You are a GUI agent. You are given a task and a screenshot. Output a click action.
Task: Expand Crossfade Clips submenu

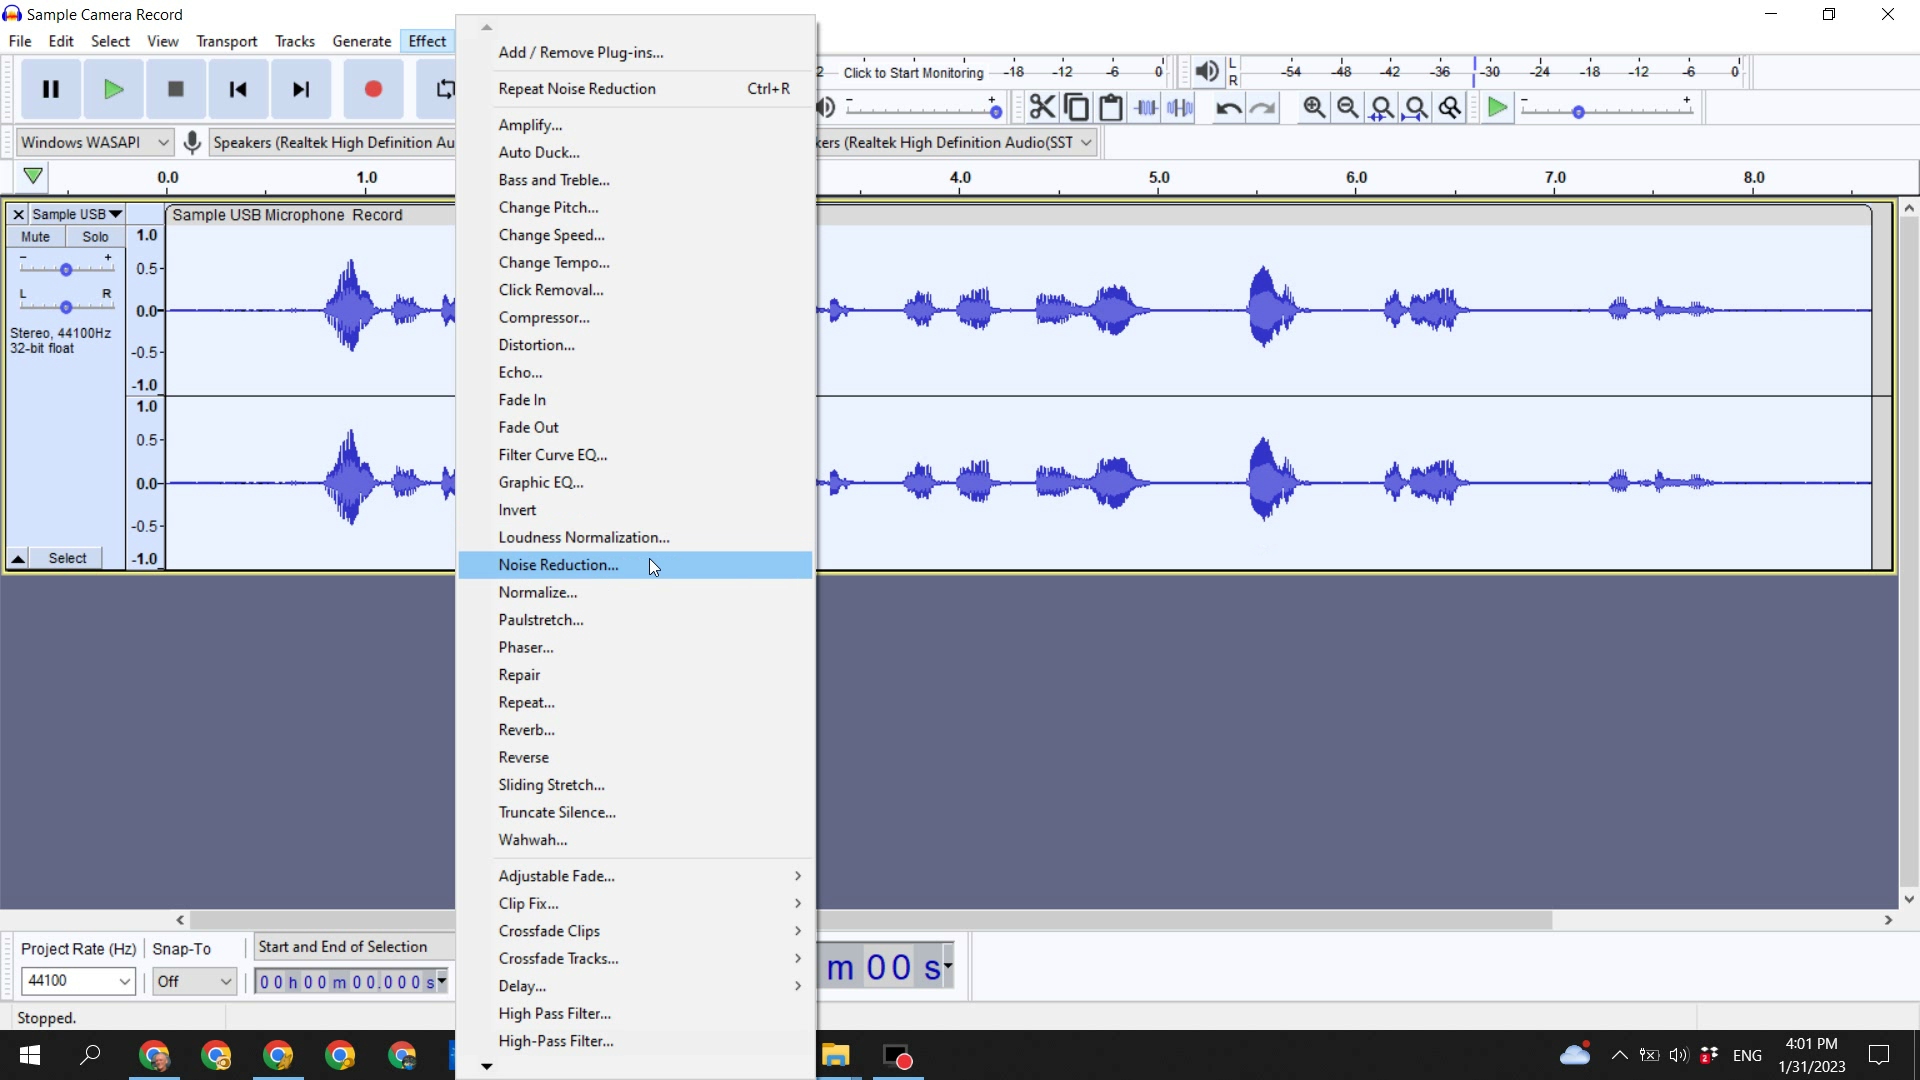tap(635, 931)
